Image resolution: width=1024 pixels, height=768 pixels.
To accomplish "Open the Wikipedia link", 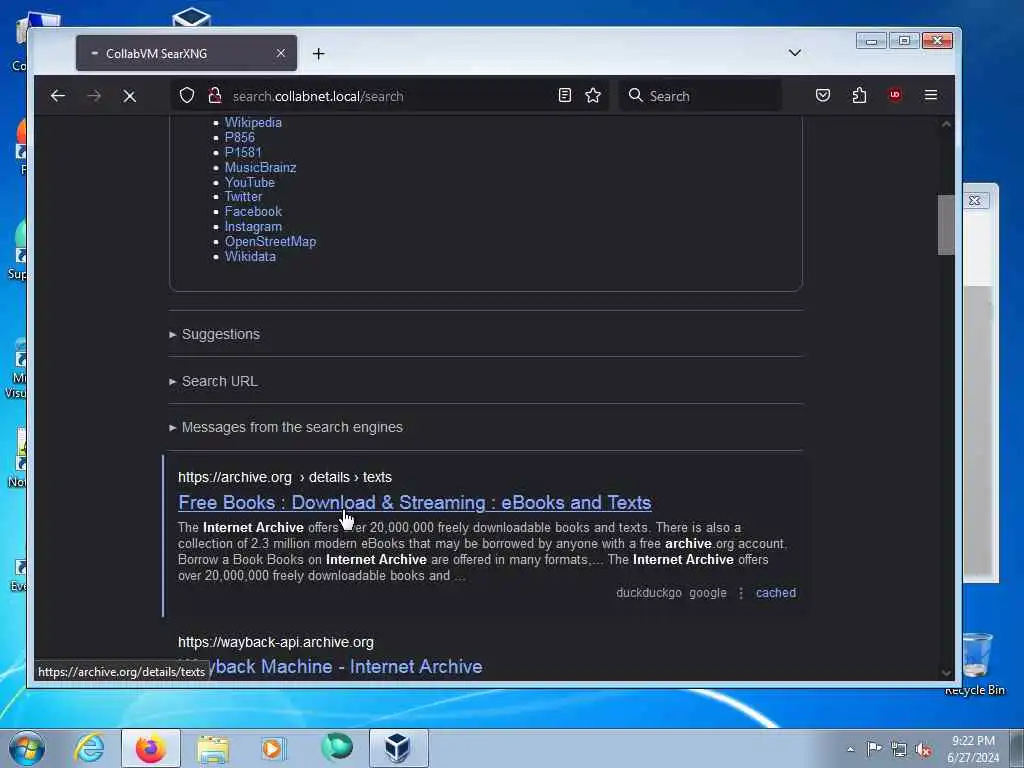I will pyautogui.click(x=253, y=123).
